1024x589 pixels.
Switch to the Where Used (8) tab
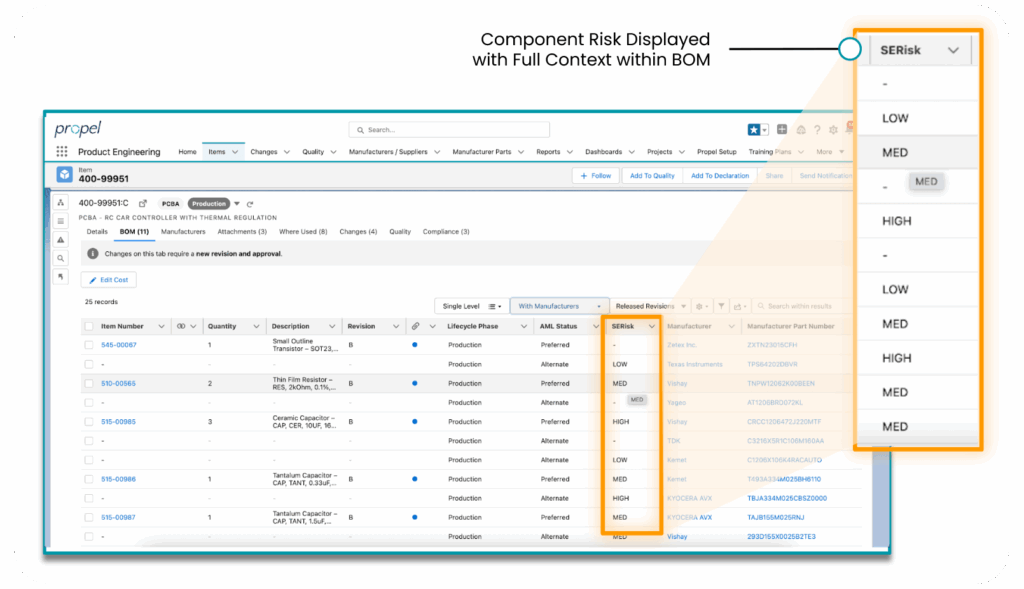pyautogui.click(x=303, y=231)
